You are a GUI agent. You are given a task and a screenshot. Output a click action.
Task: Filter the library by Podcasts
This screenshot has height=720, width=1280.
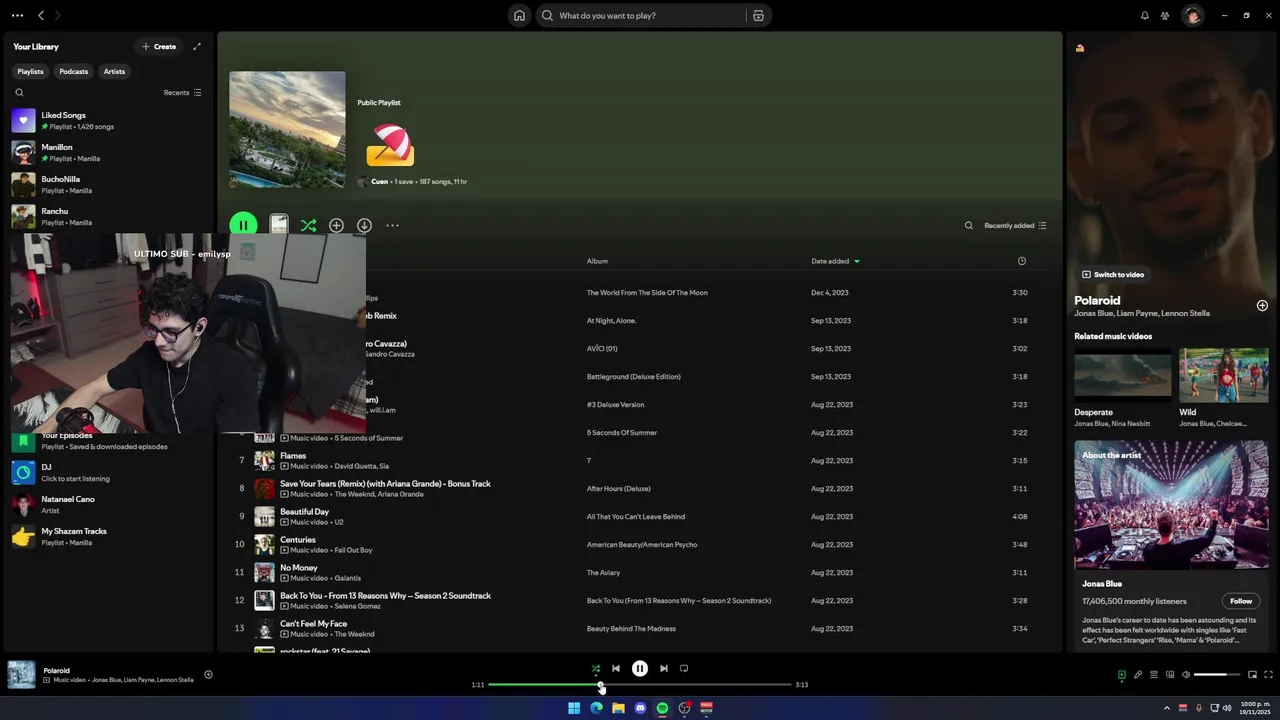point(73,72)
